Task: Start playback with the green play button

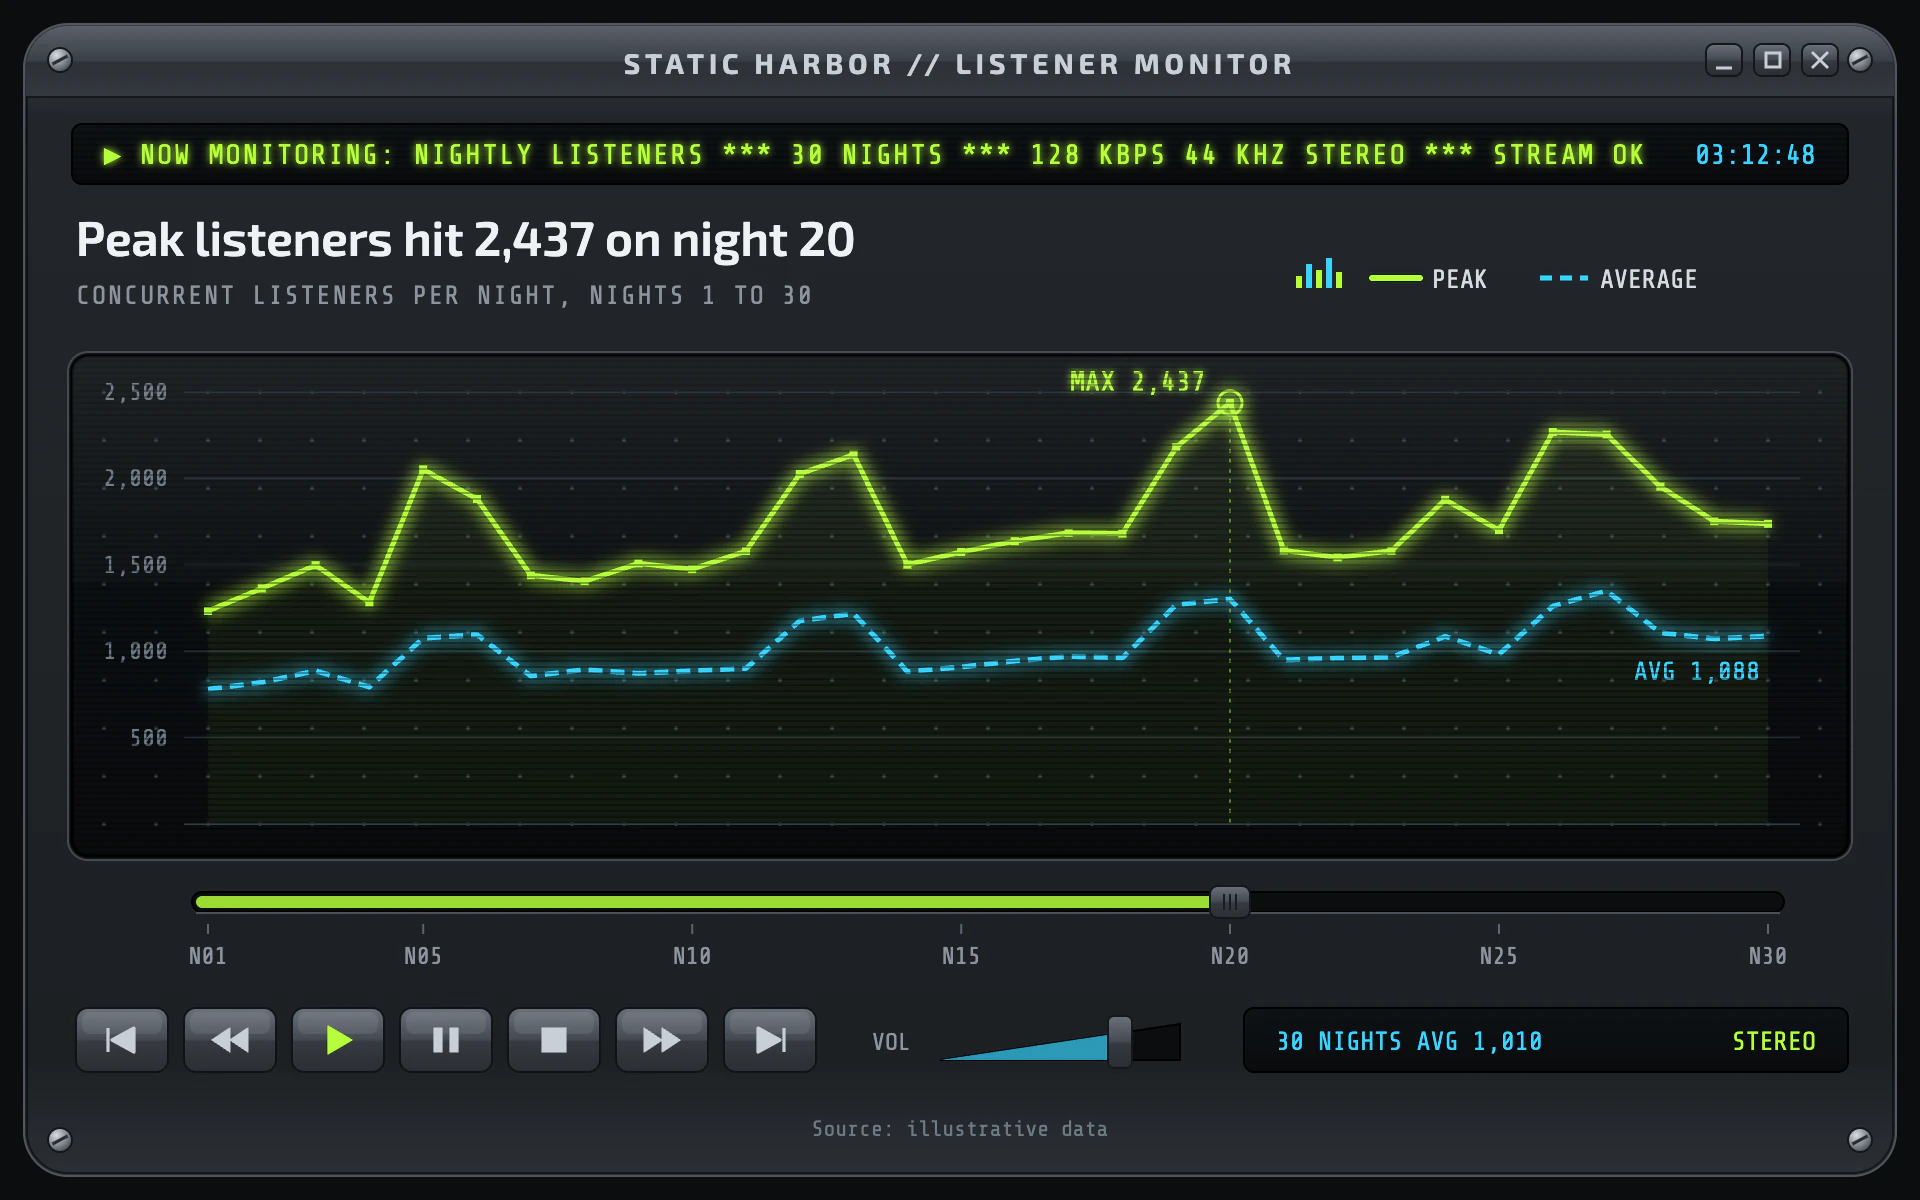Action: point(338,1040)
